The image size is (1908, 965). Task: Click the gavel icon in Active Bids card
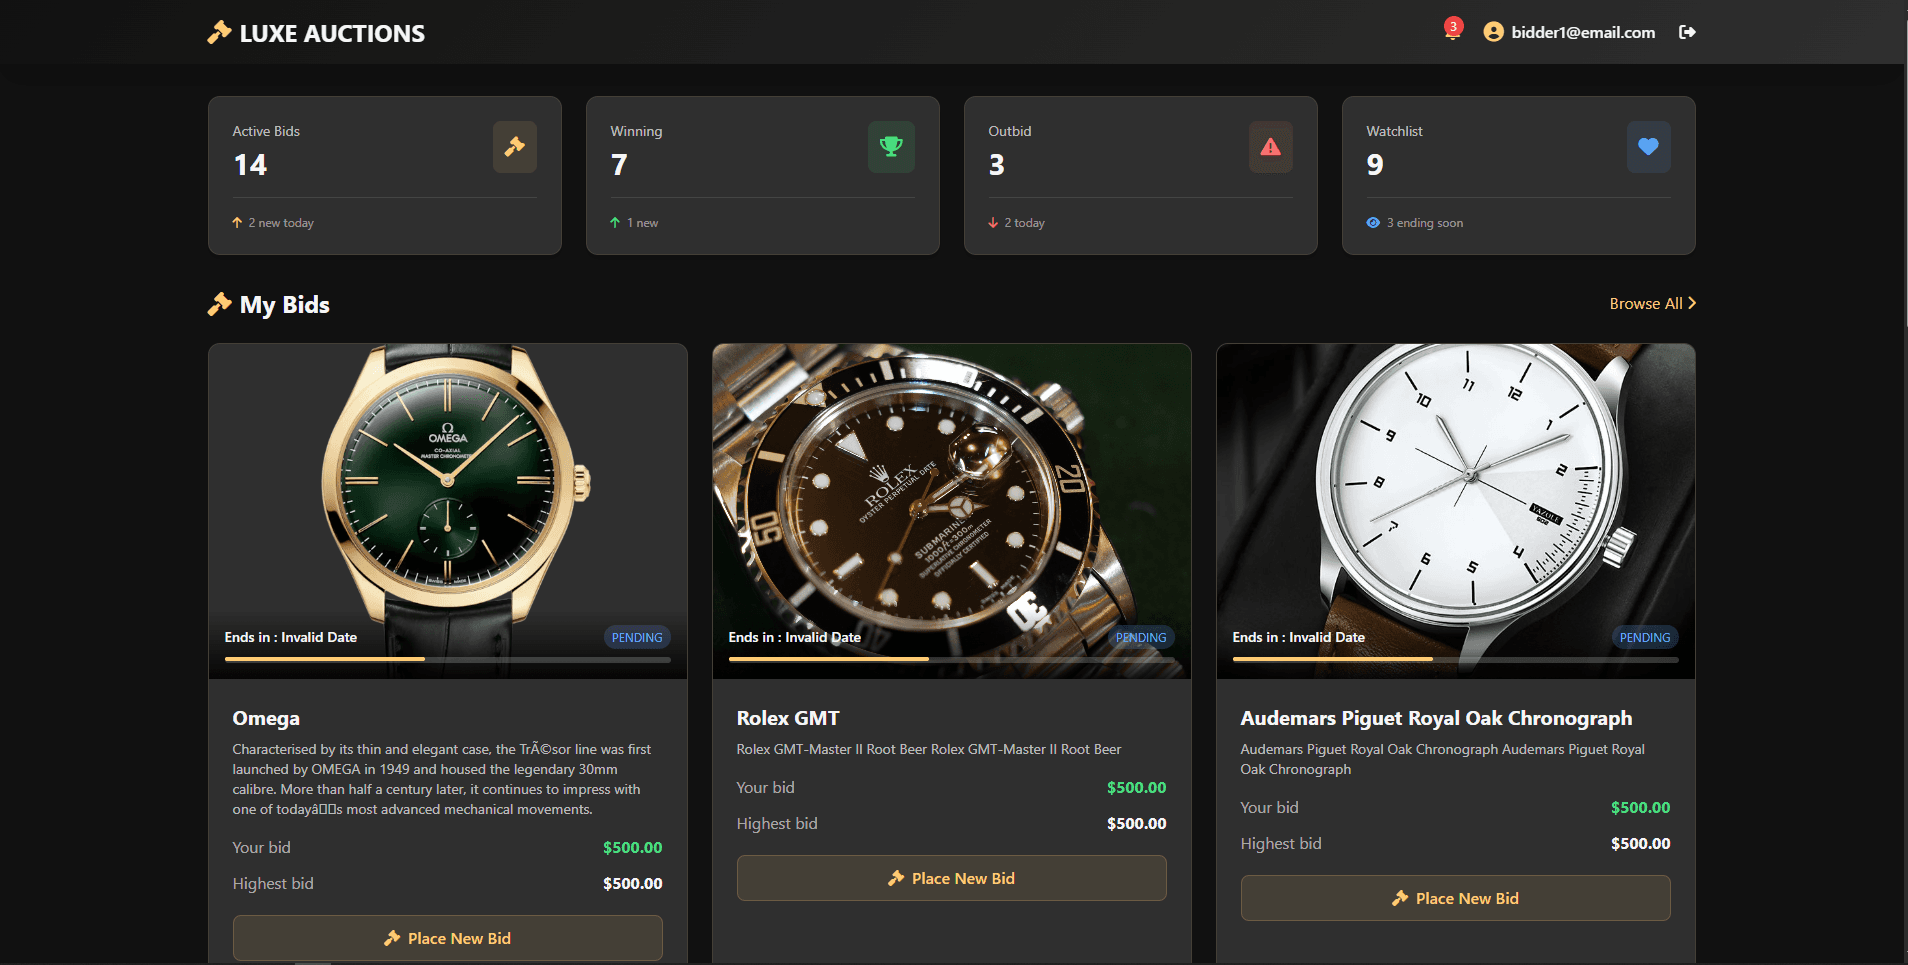[x=515, y=147]
